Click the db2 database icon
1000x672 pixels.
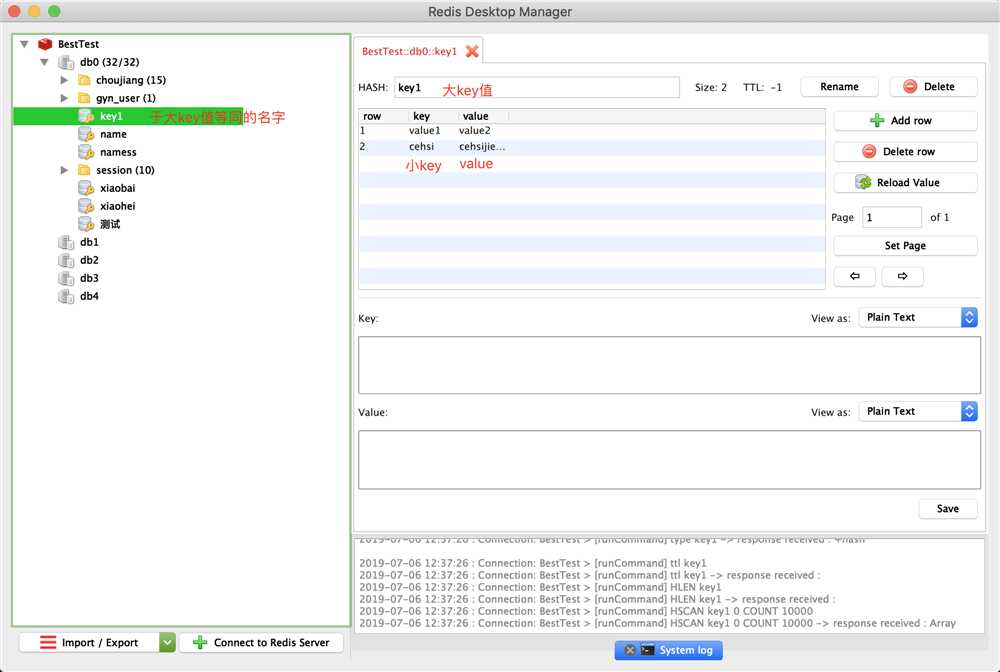click(x=66, y=260)
